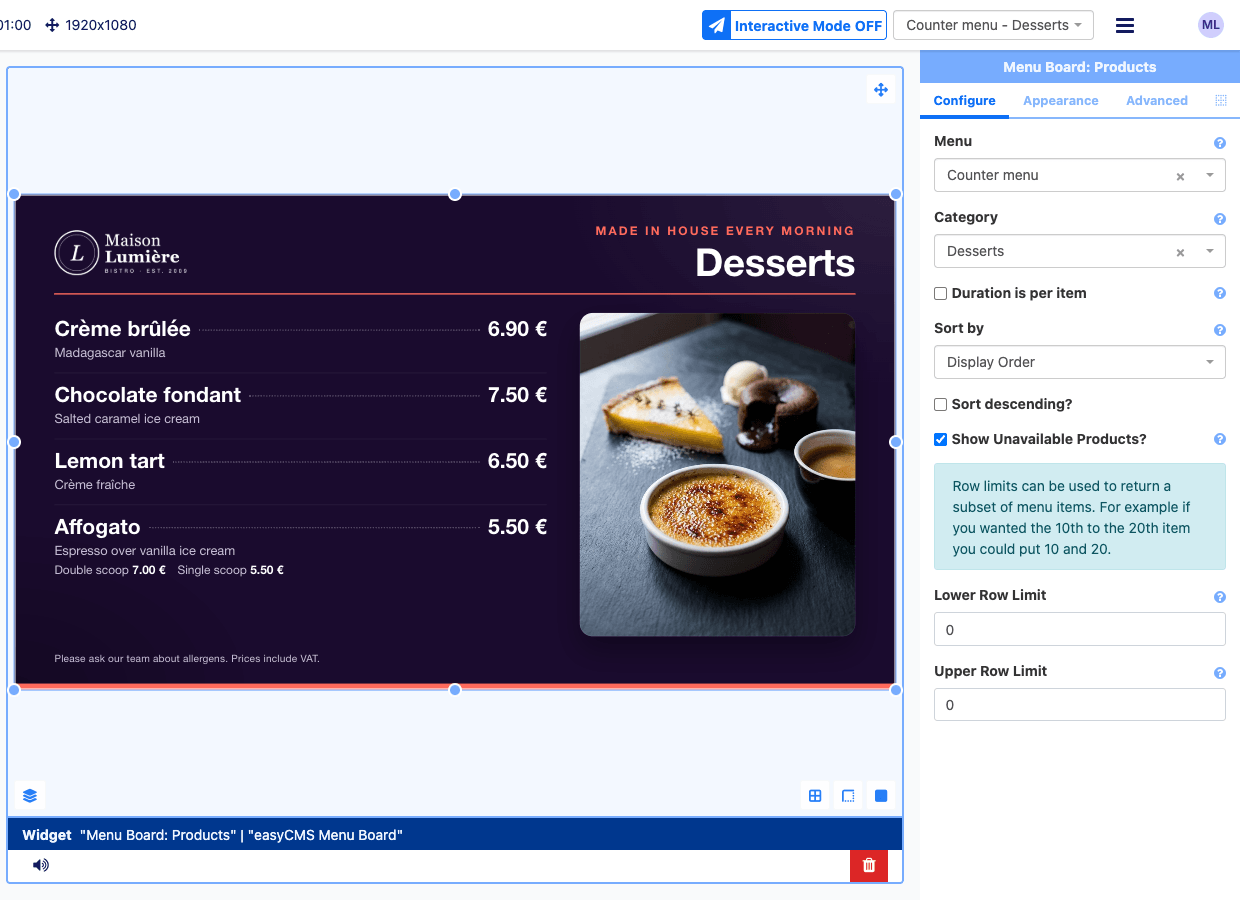Clear the Counter menu selection

(x=1180, y=176)
